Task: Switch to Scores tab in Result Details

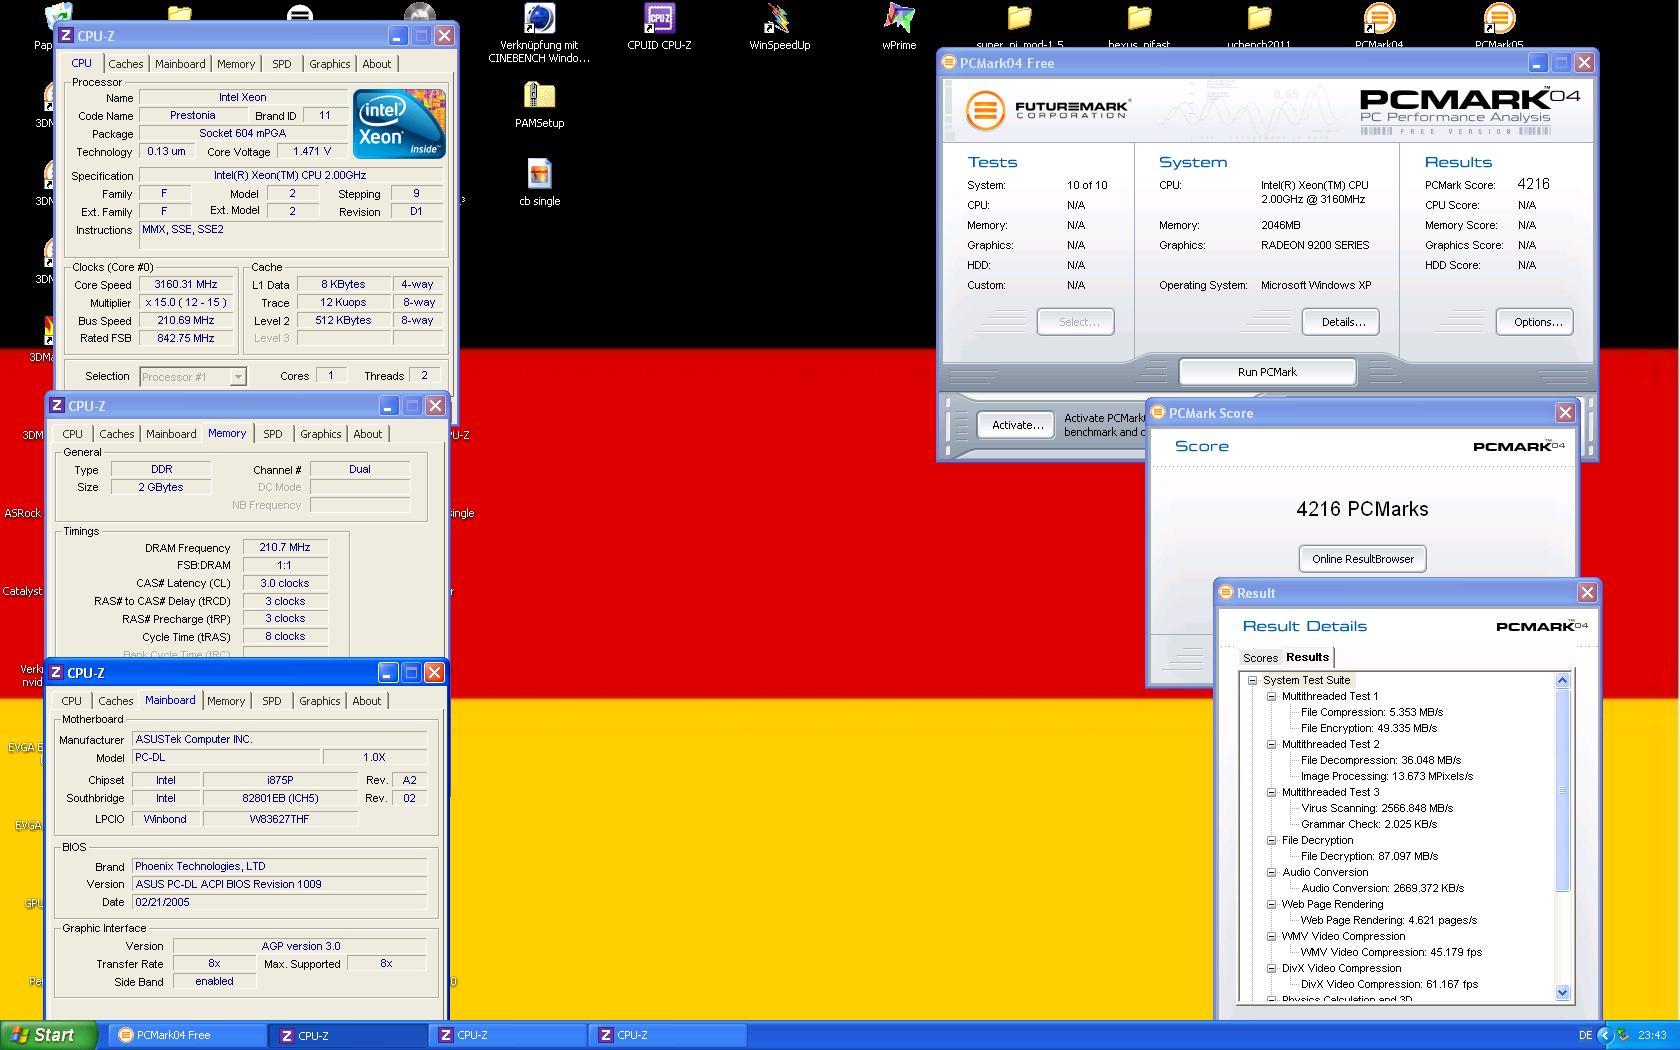Action: [1260, 658]
